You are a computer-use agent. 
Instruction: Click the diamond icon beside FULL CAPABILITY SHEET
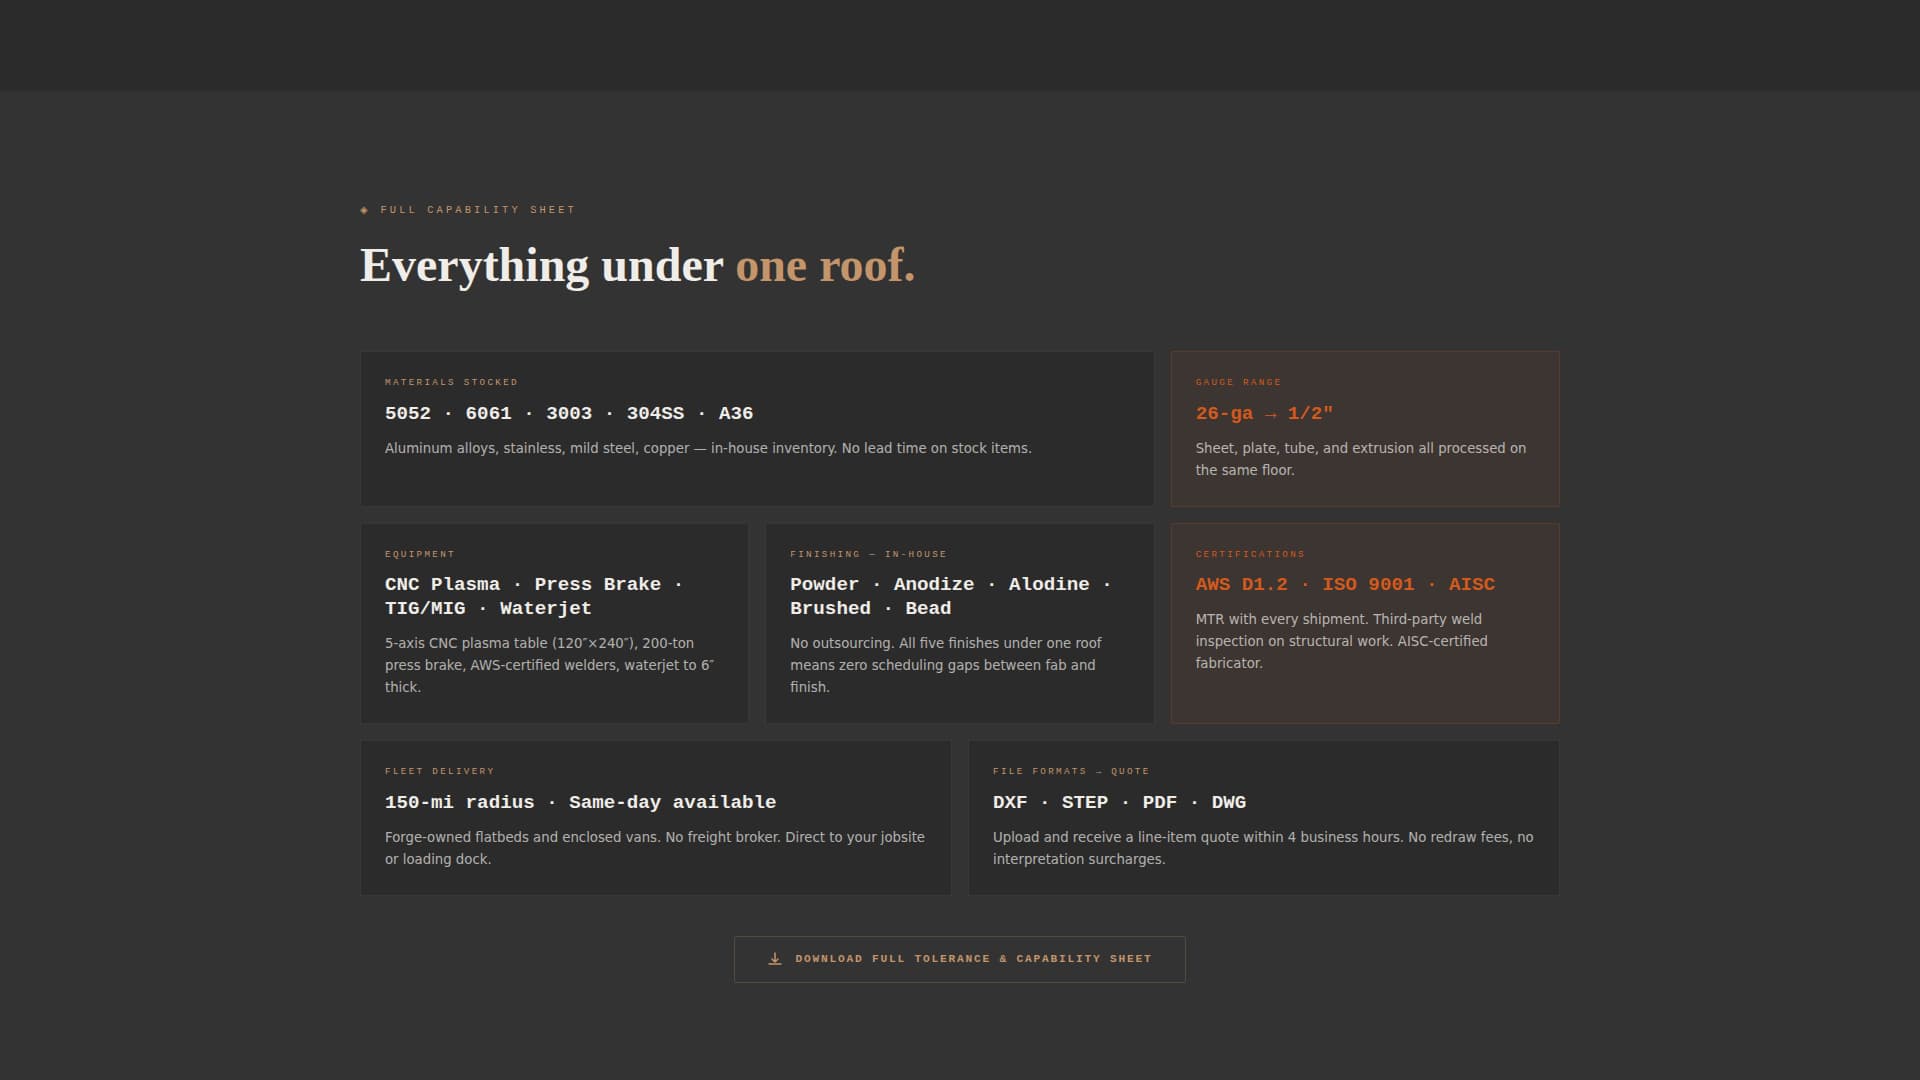pyautogui.click(x=364, y=210)
